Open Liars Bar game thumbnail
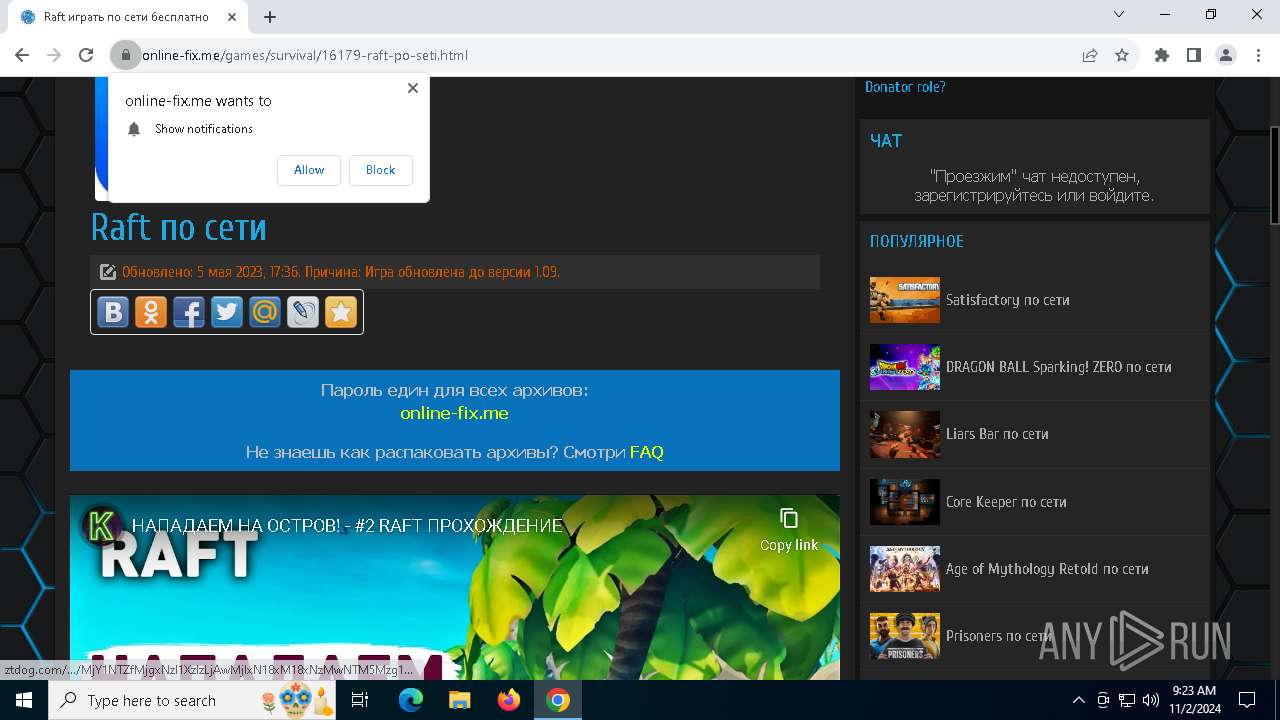The width and height of the screenshot is (1280, 720). (905, 434)
